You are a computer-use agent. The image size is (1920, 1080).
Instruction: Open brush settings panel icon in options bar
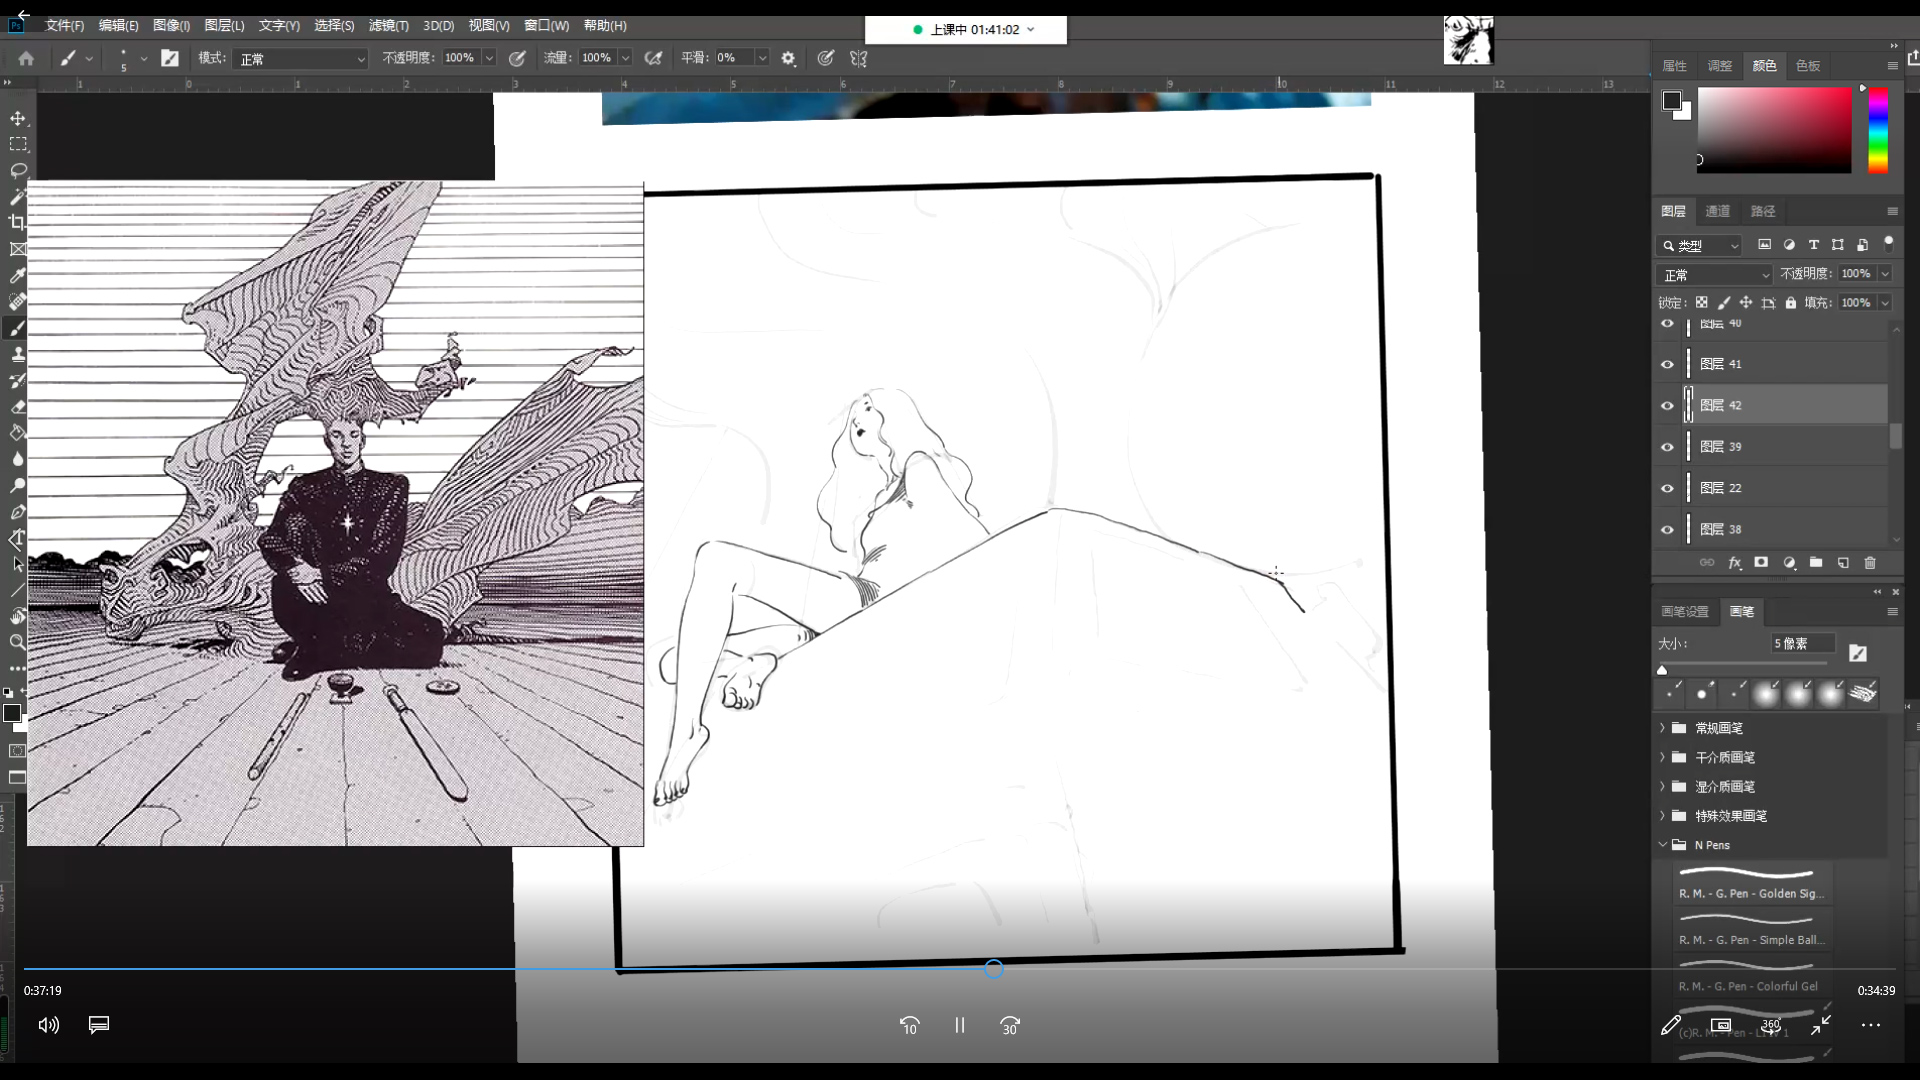tap(170, 58)
